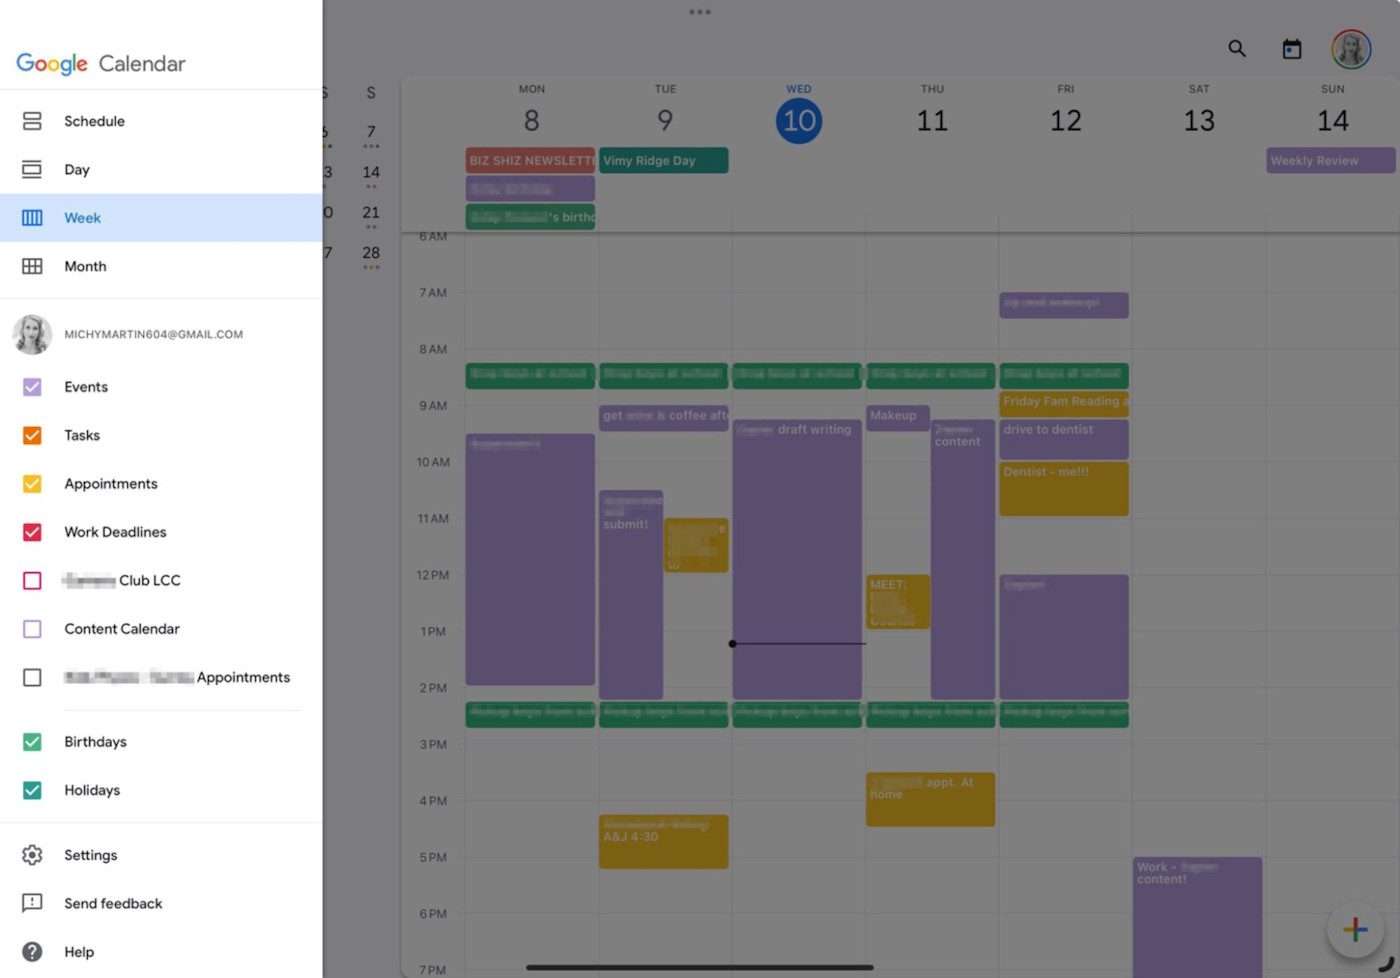Select Wednesday 10 highlighted day

[x=799, y=121]
